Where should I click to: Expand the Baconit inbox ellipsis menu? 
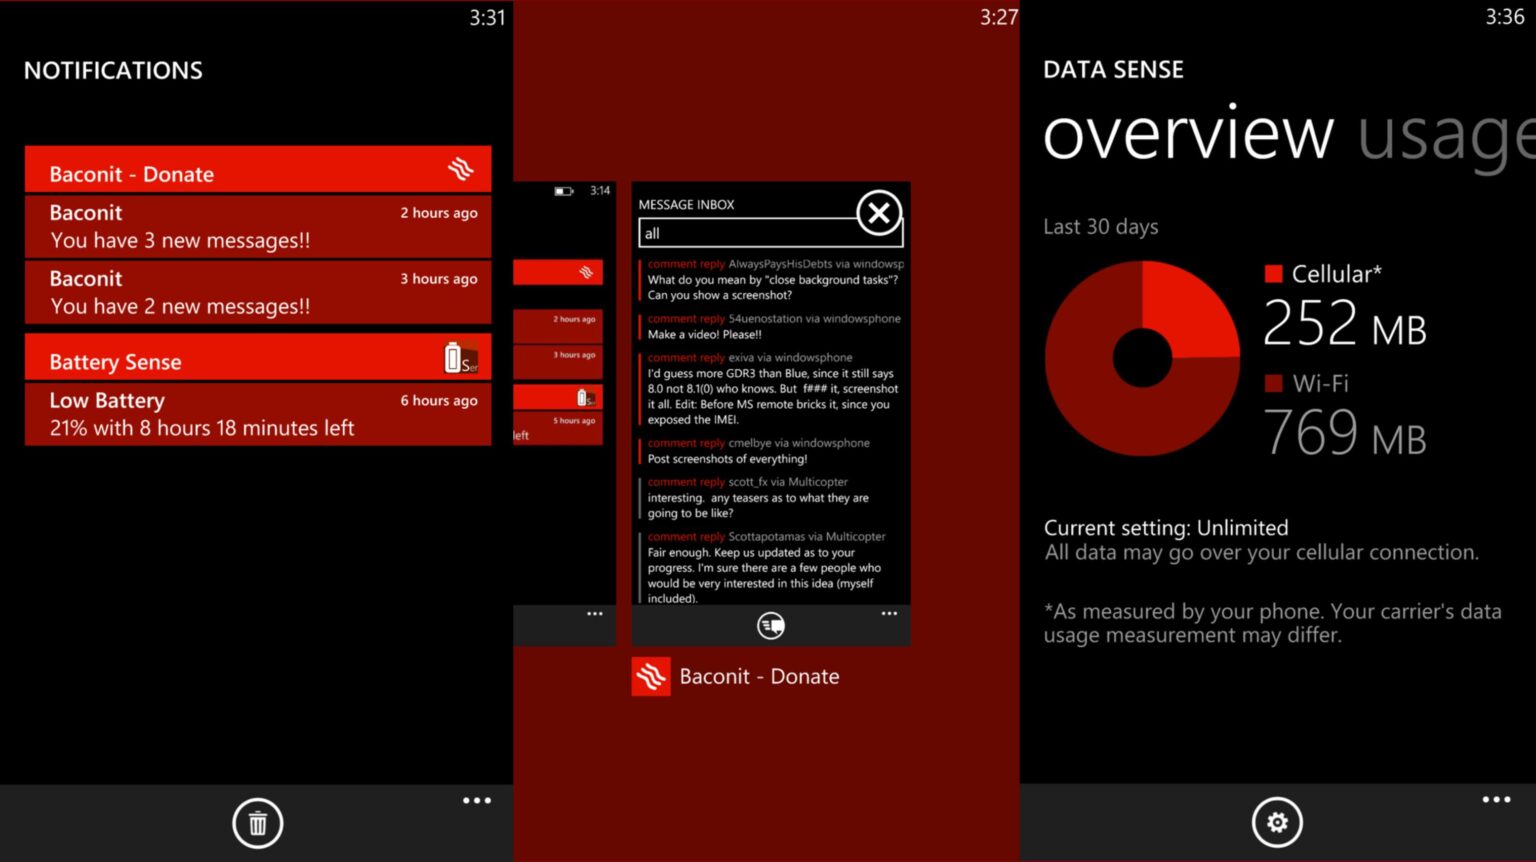pyautogui.click(x=889, y=613)
